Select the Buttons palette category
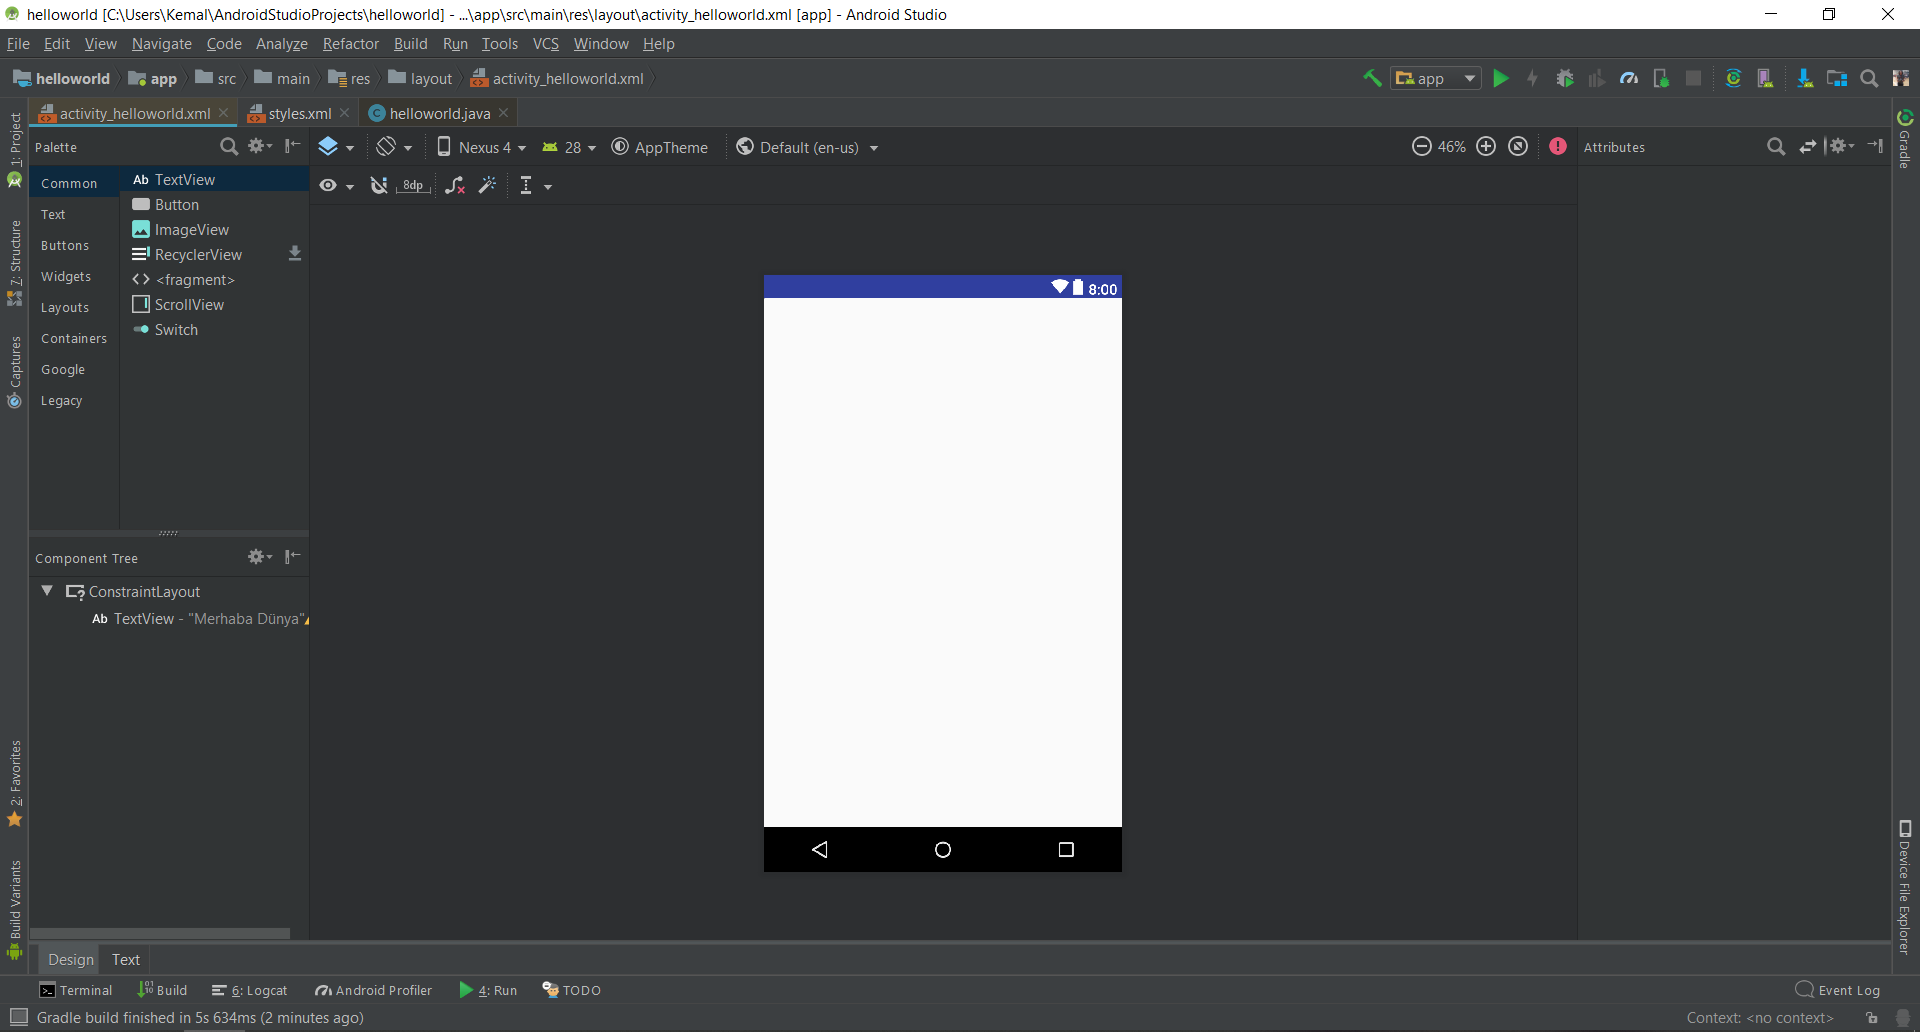 tap(65, 245)
